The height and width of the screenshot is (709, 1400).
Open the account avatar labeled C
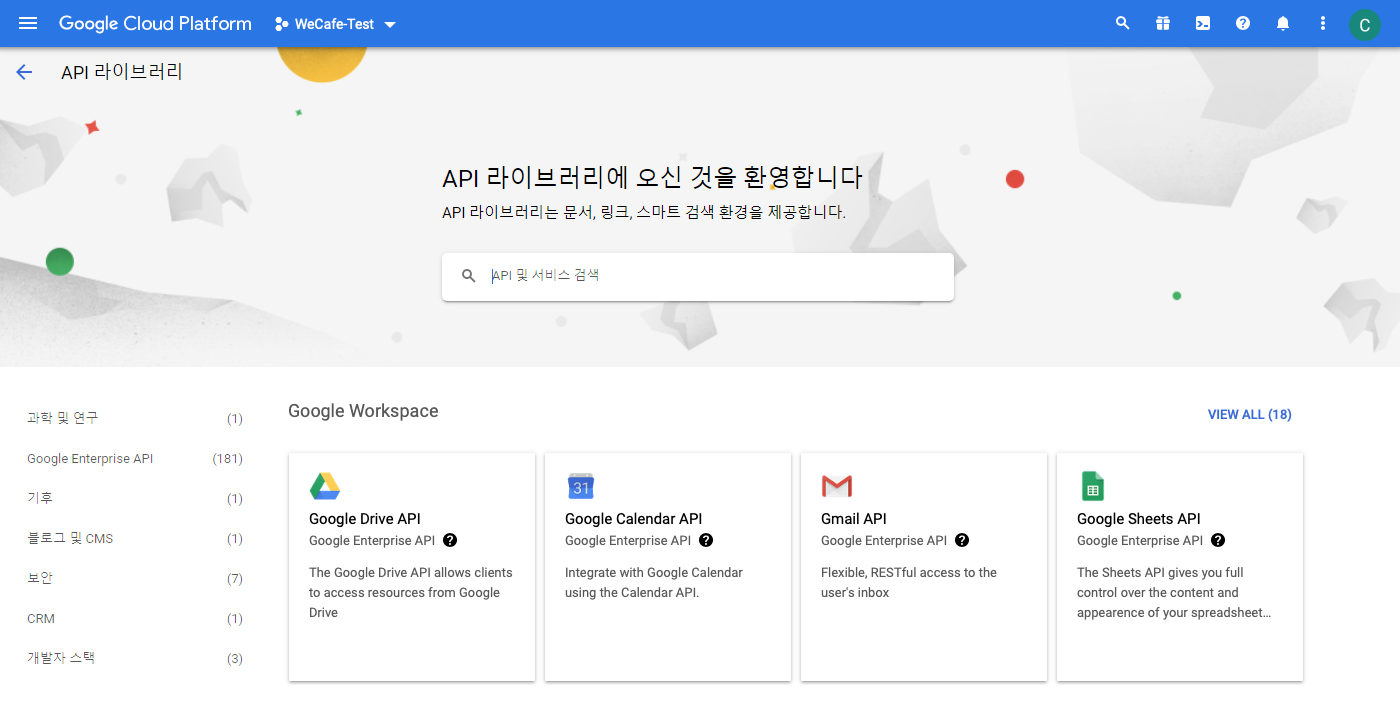[1364, 24]
